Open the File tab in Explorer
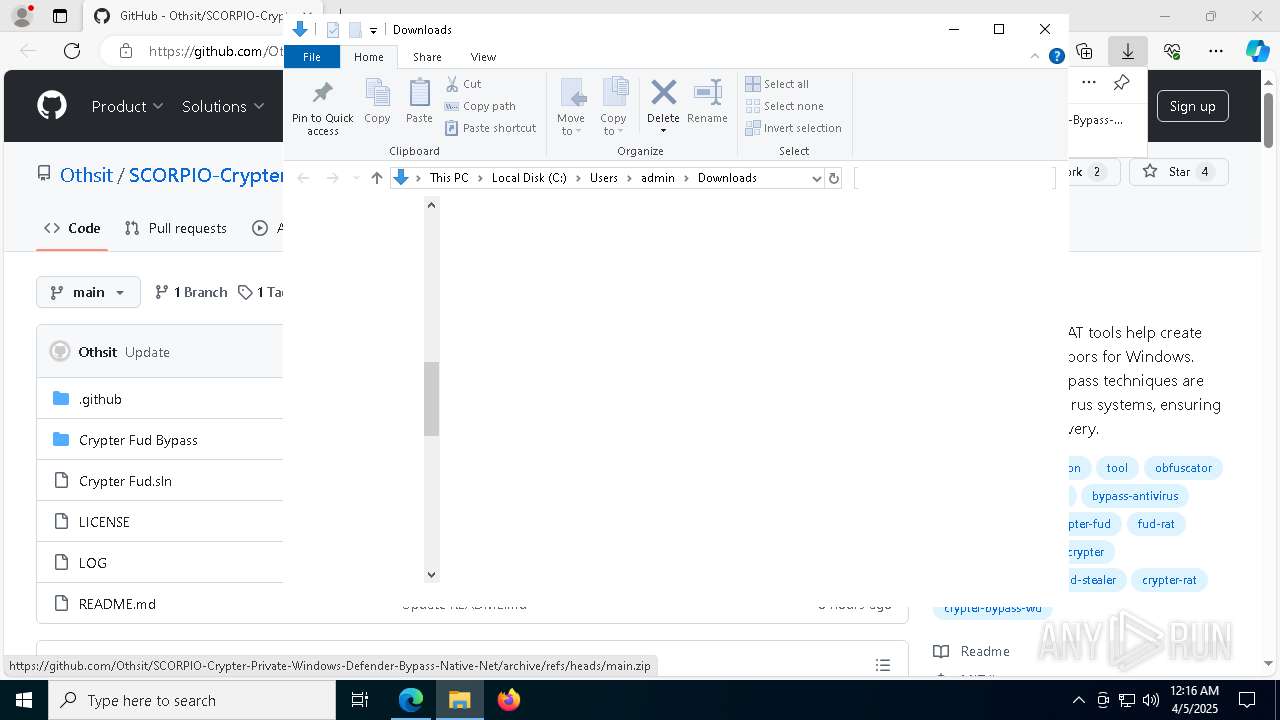Screen dimensions: 1280x720 [x=312, y=57]
